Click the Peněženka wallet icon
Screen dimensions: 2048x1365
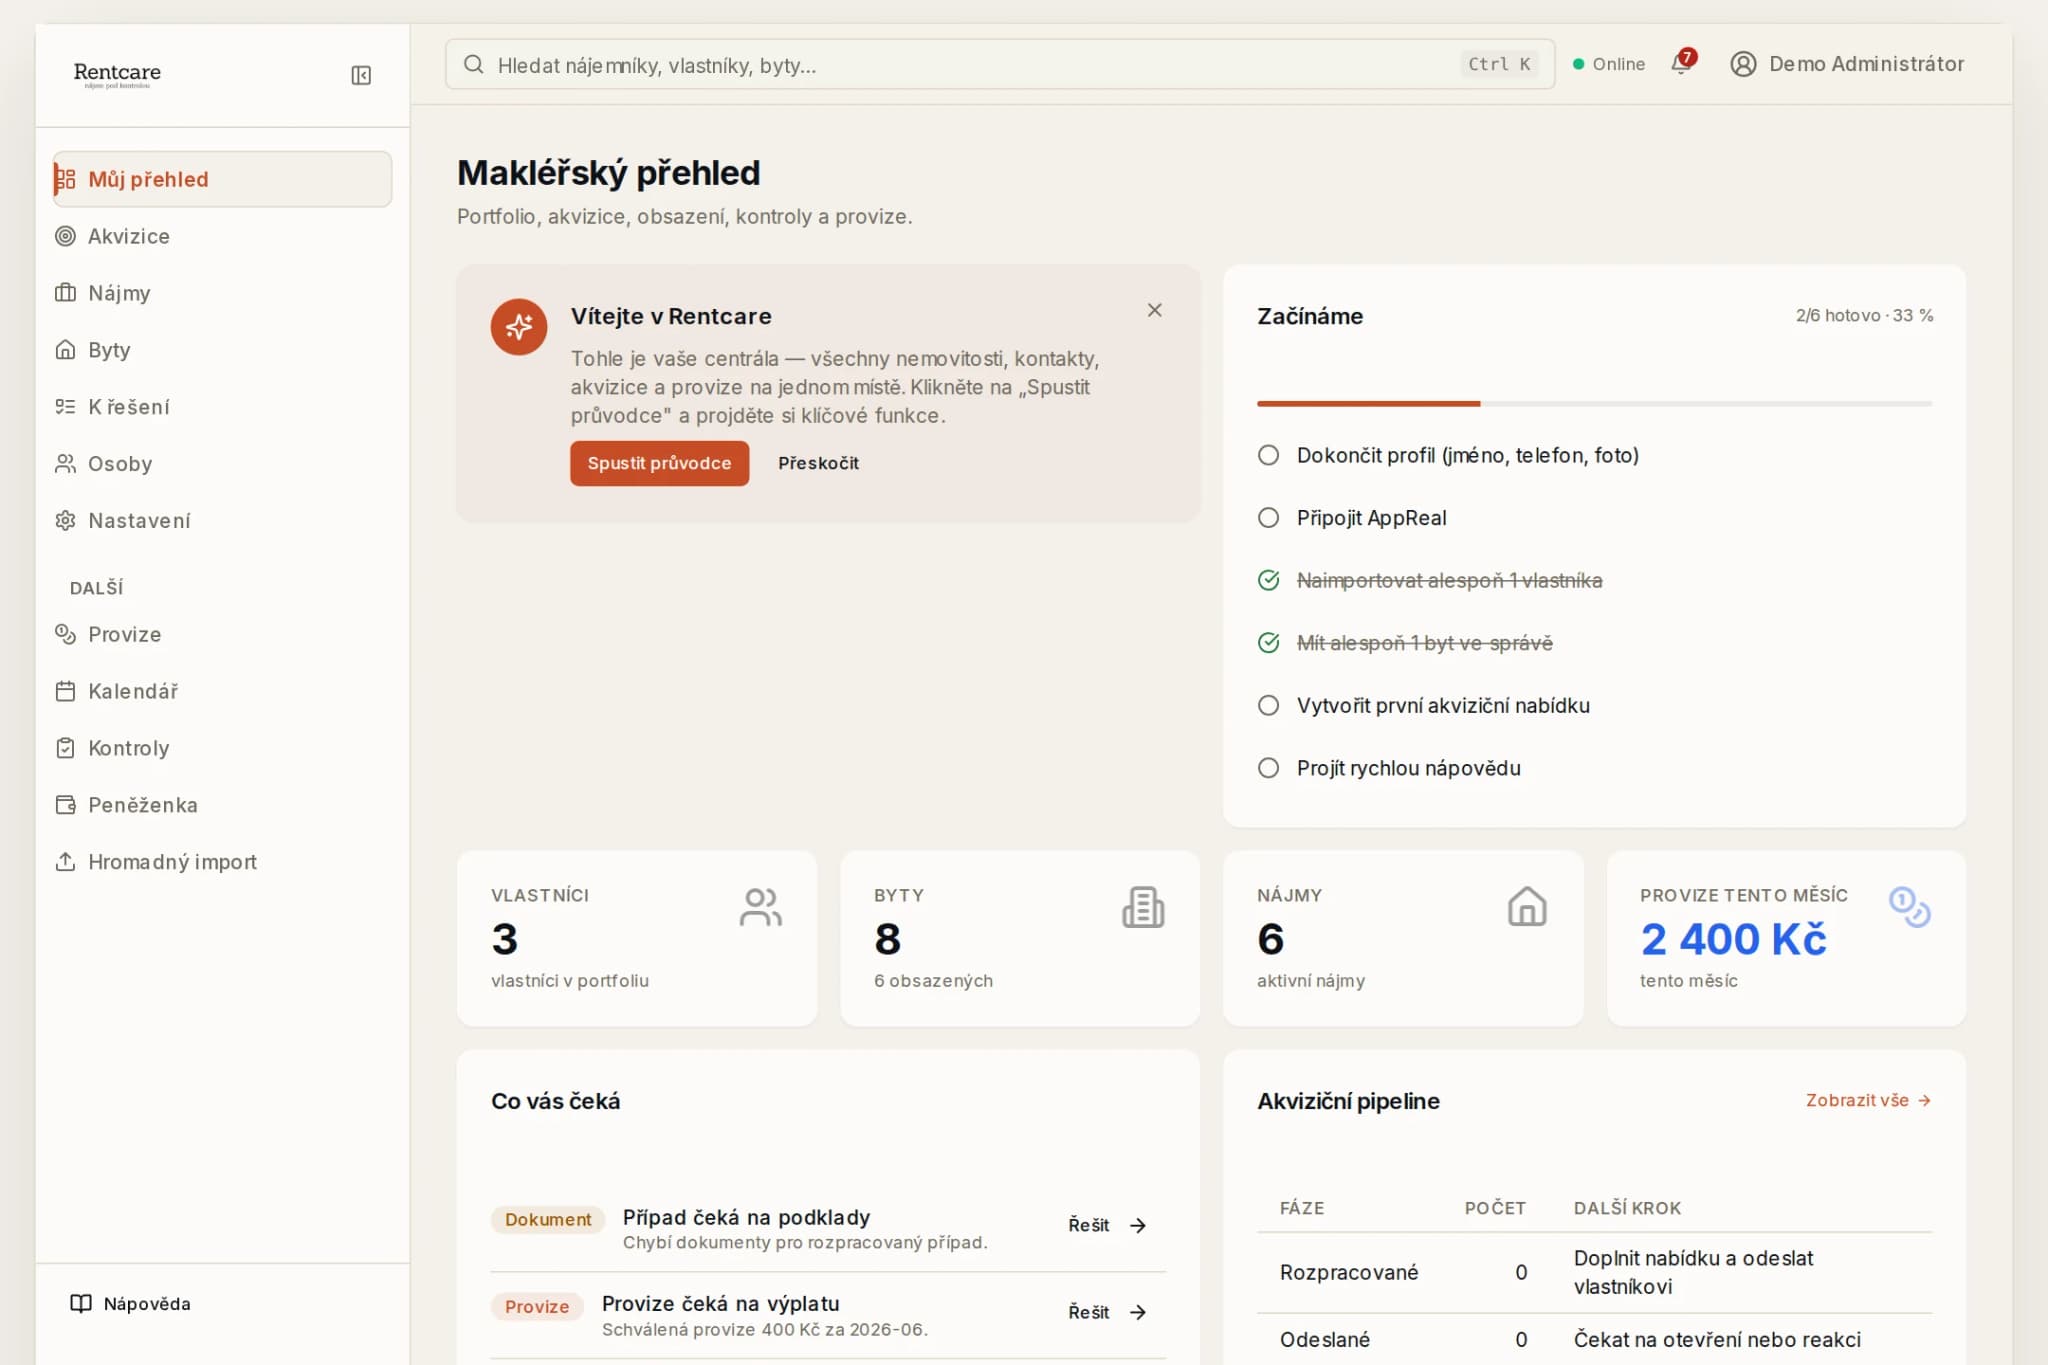pos(65,805)
